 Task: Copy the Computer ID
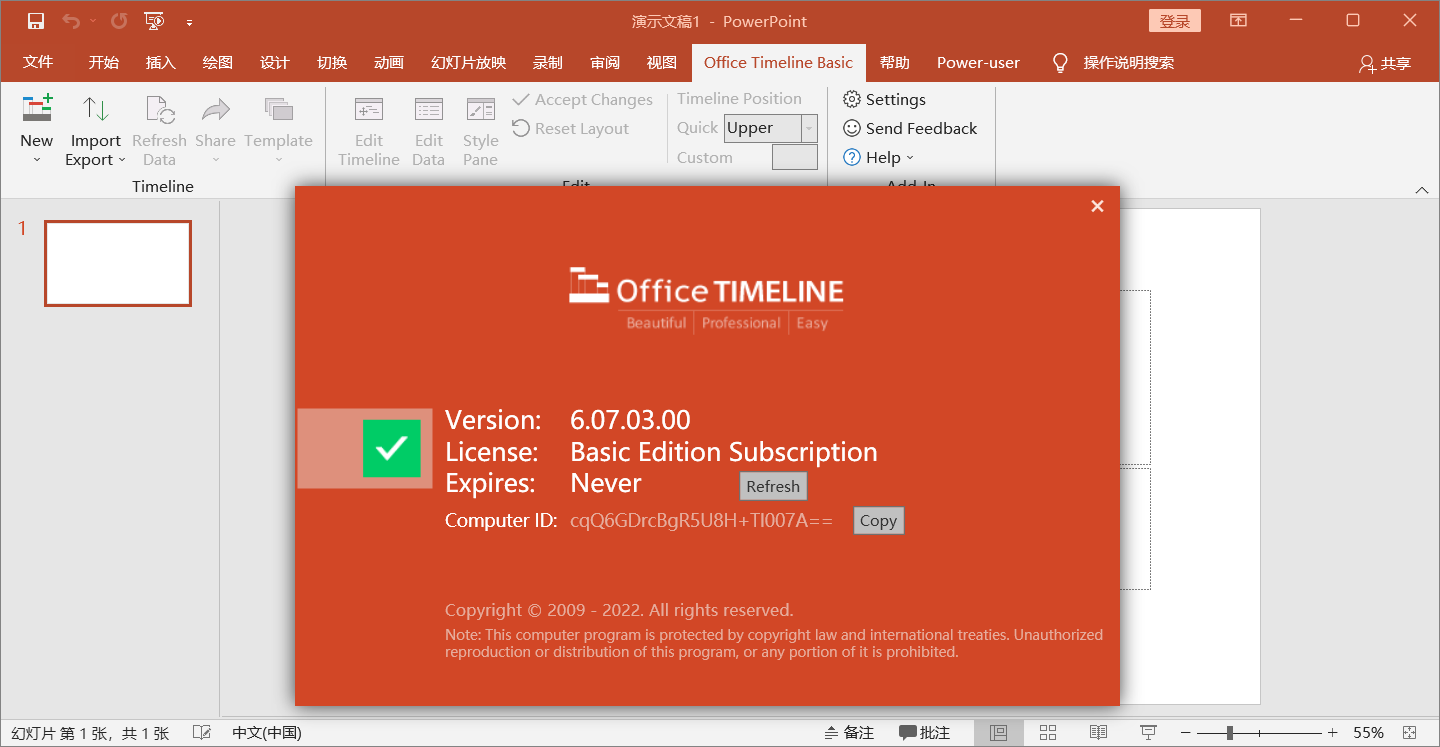[878, 521]
